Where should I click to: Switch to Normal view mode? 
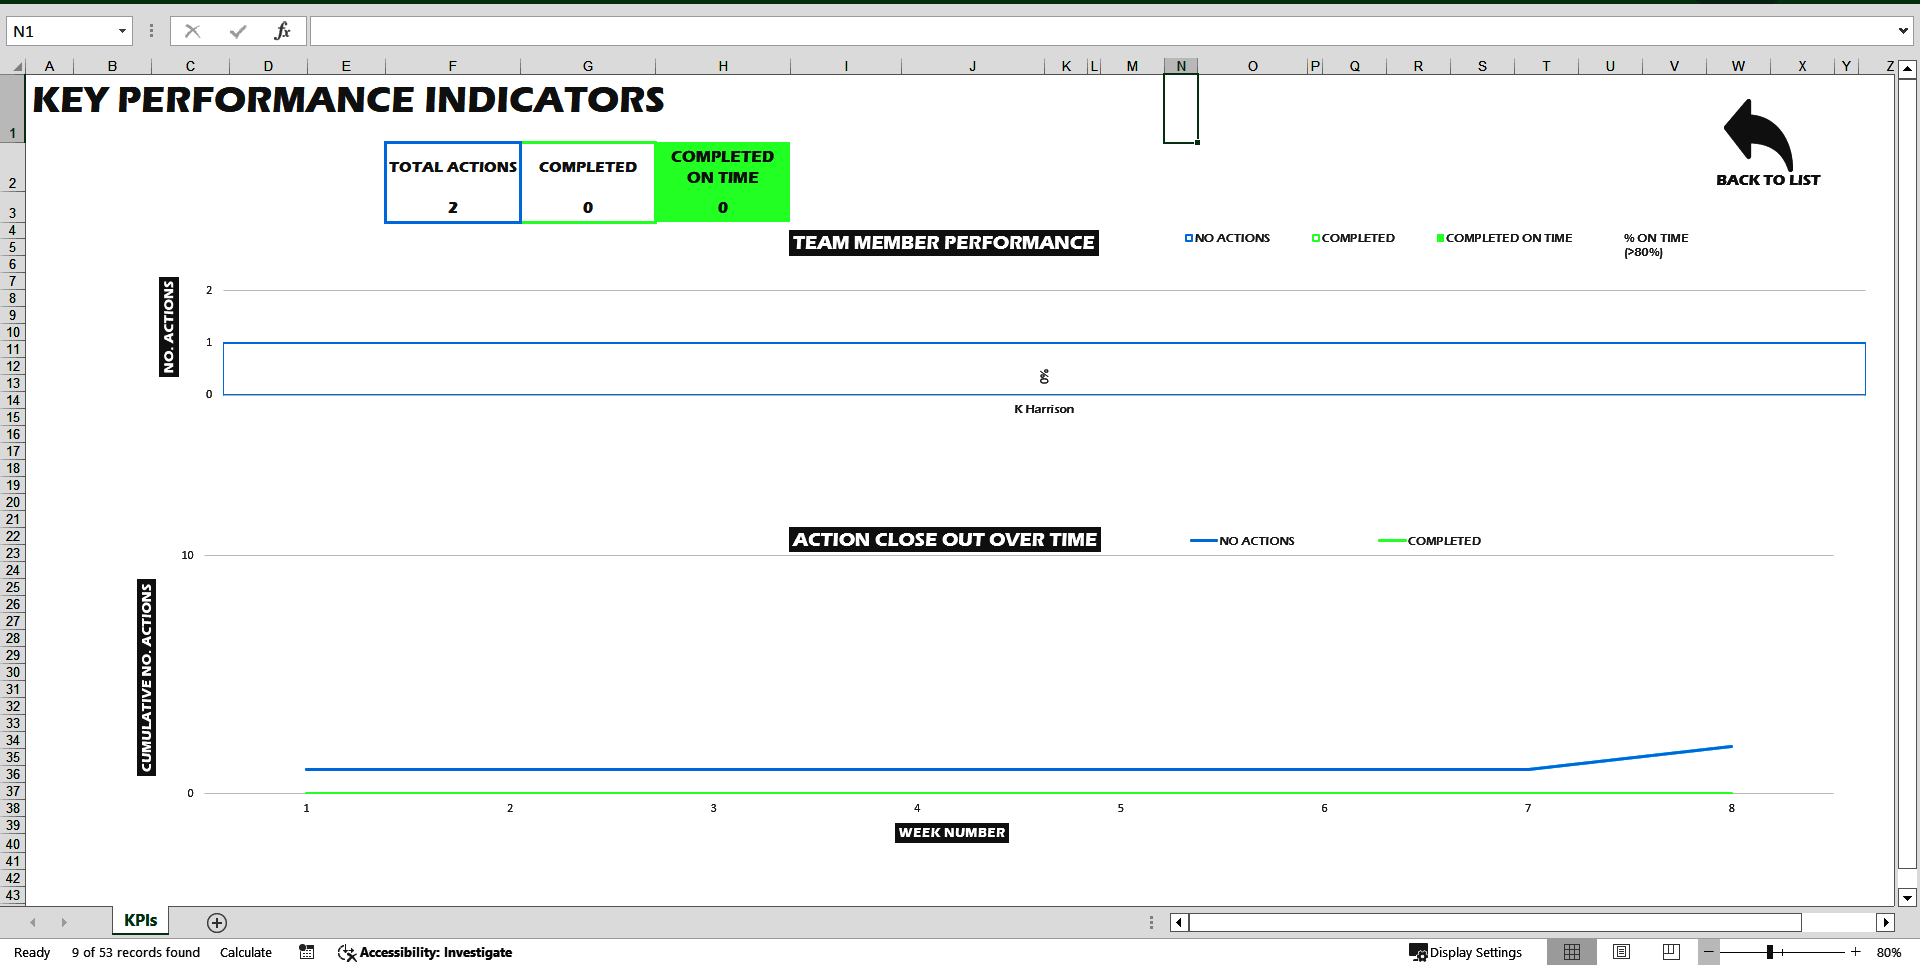(1573, 952)
